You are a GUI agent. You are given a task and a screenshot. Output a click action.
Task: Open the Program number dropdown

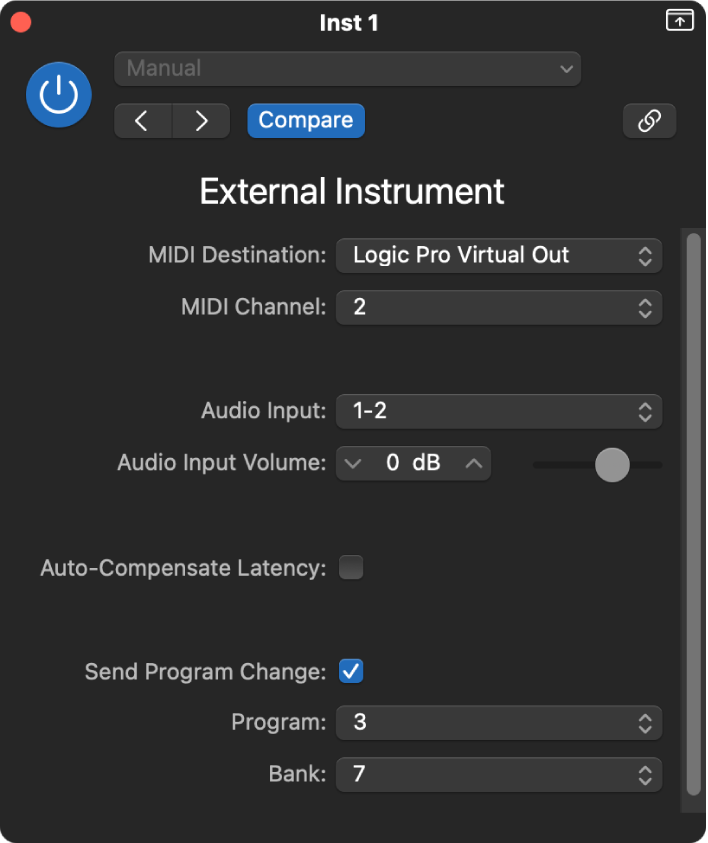coord(499,722)
